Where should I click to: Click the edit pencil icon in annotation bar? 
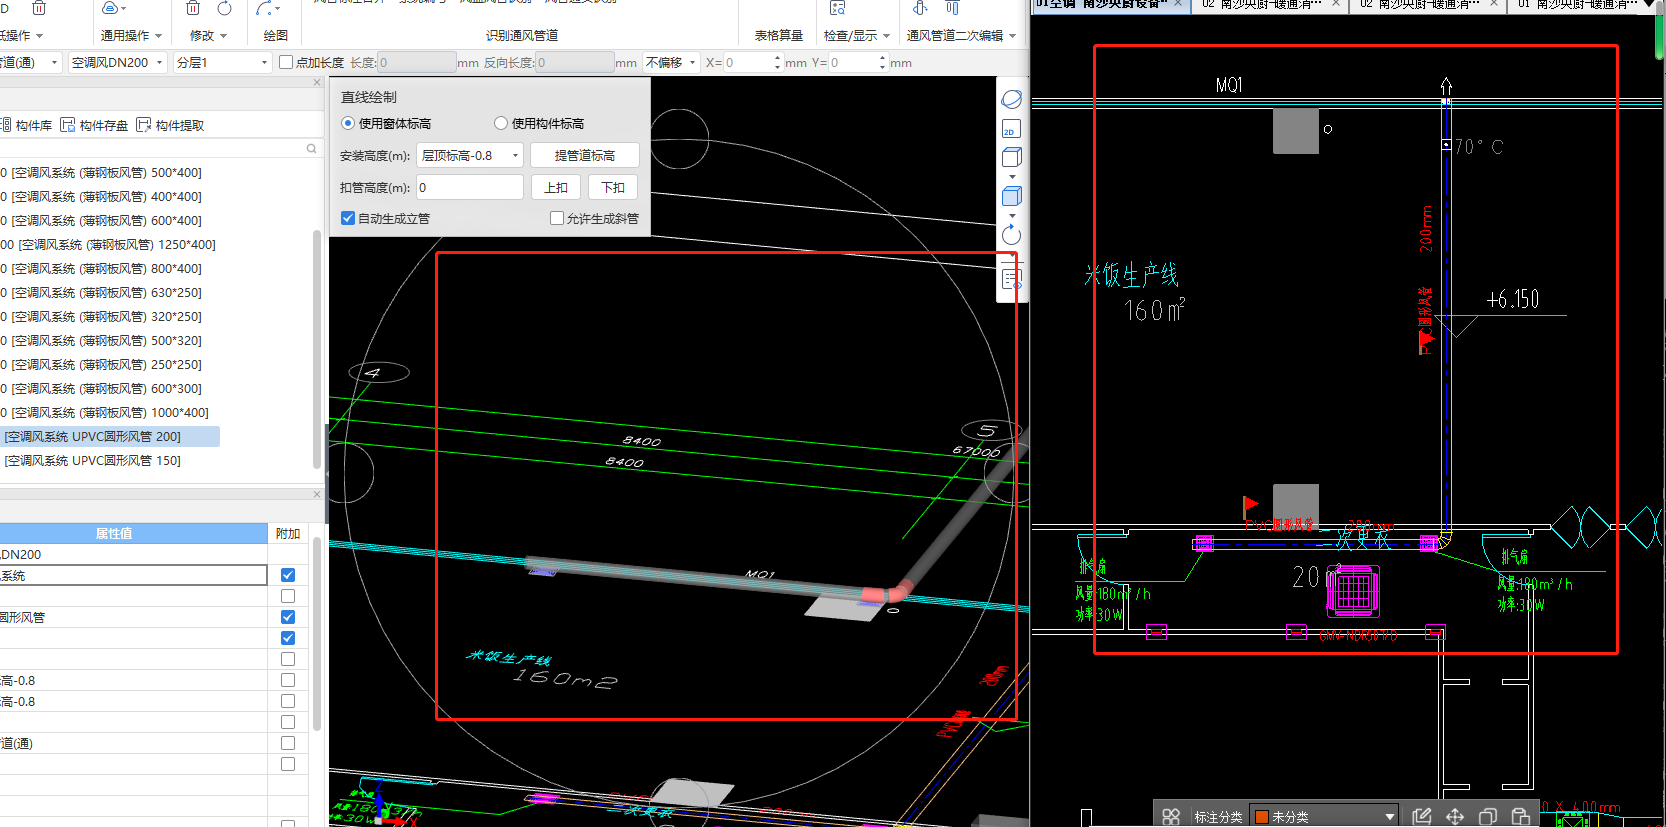1422,816
